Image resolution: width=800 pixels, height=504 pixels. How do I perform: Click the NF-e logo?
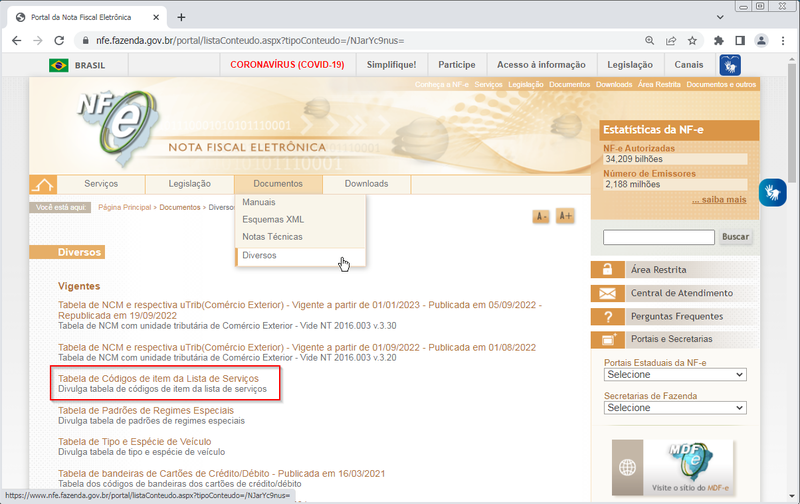tap(119, 128)
